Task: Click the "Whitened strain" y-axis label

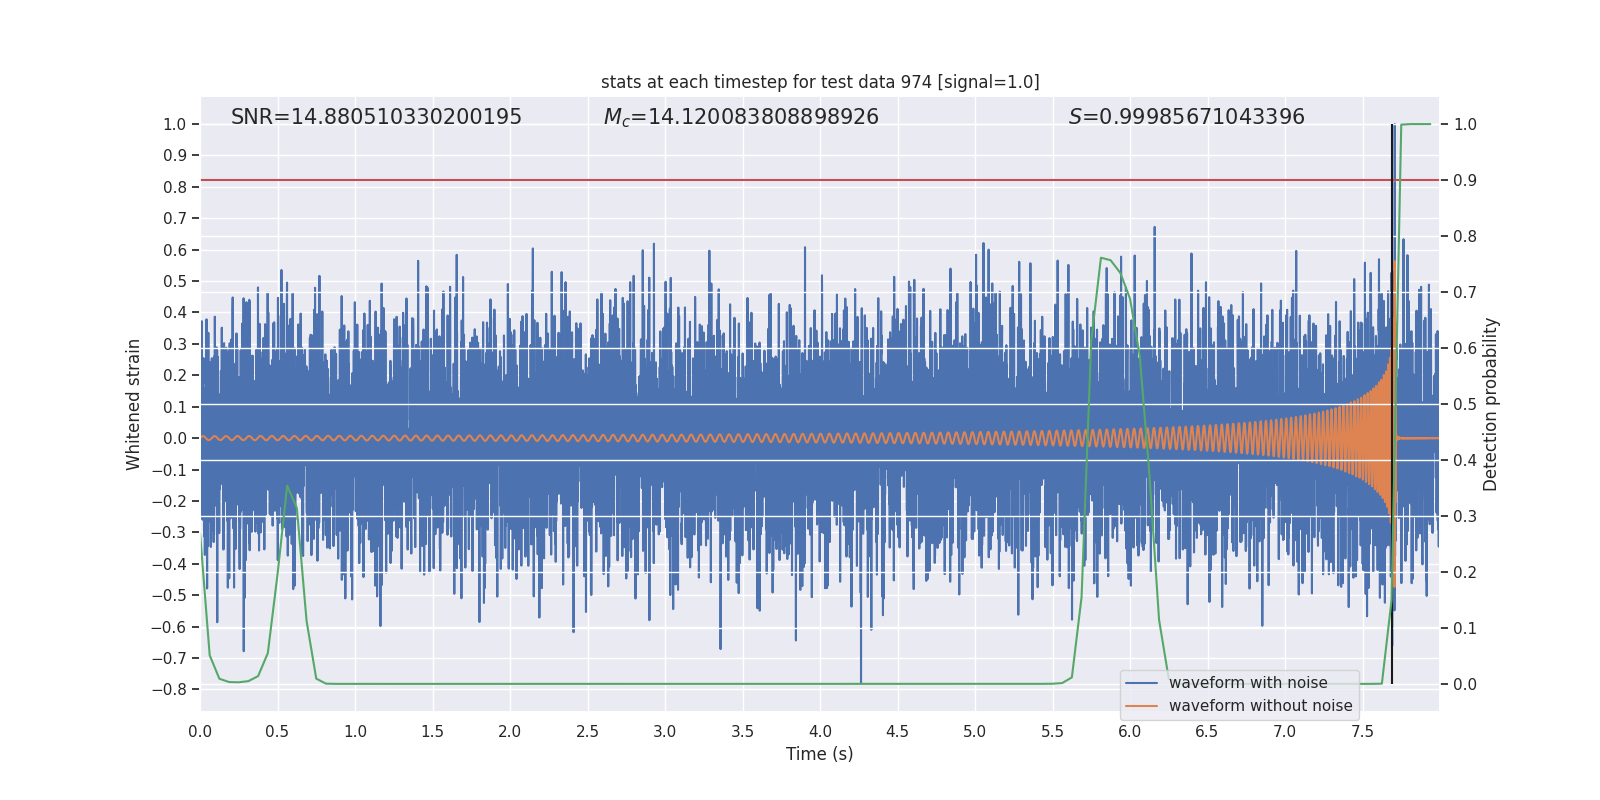Action: coord(134,404)
